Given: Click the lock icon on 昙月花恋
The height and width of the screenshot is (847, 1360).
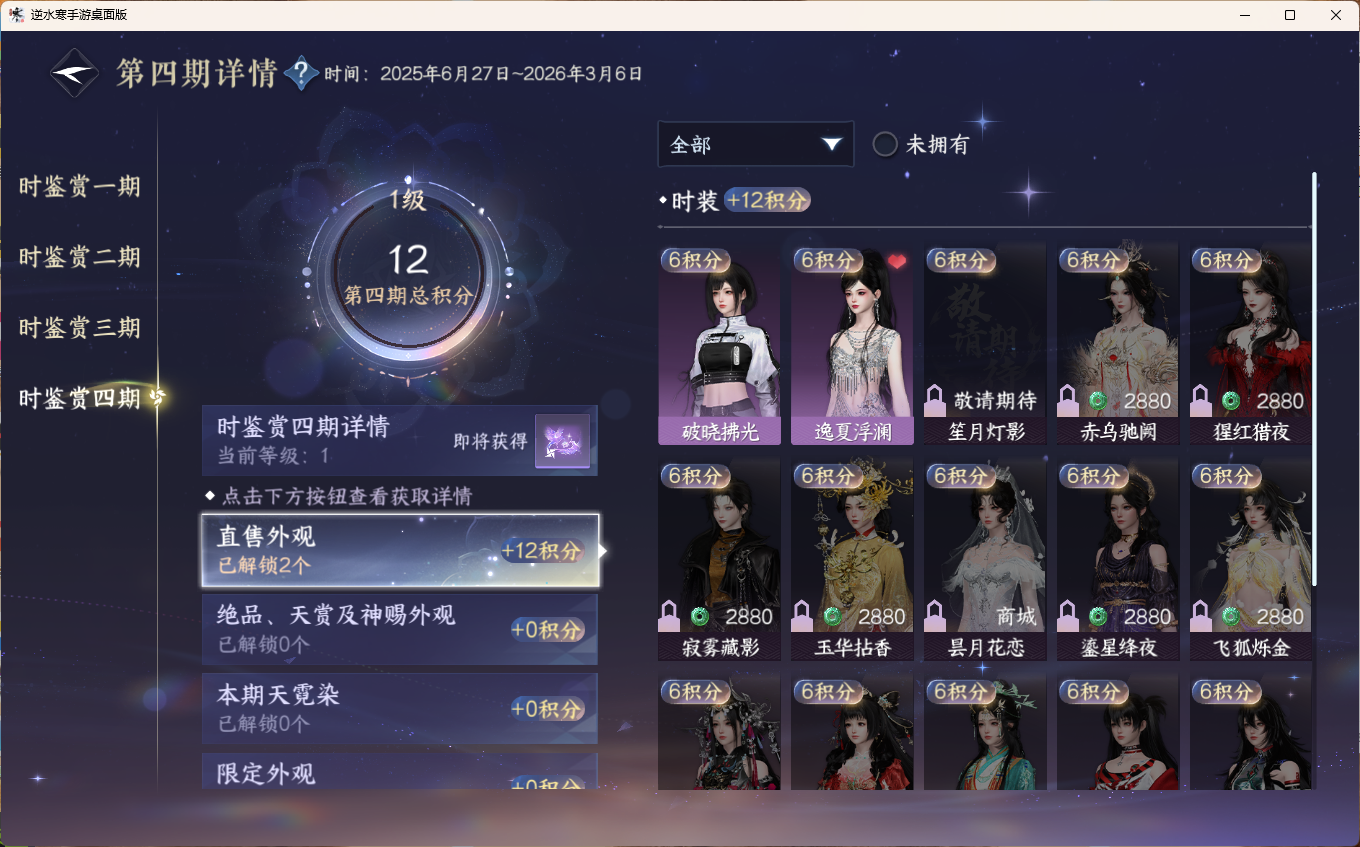Looking at the screenshot, I should 935,616.
